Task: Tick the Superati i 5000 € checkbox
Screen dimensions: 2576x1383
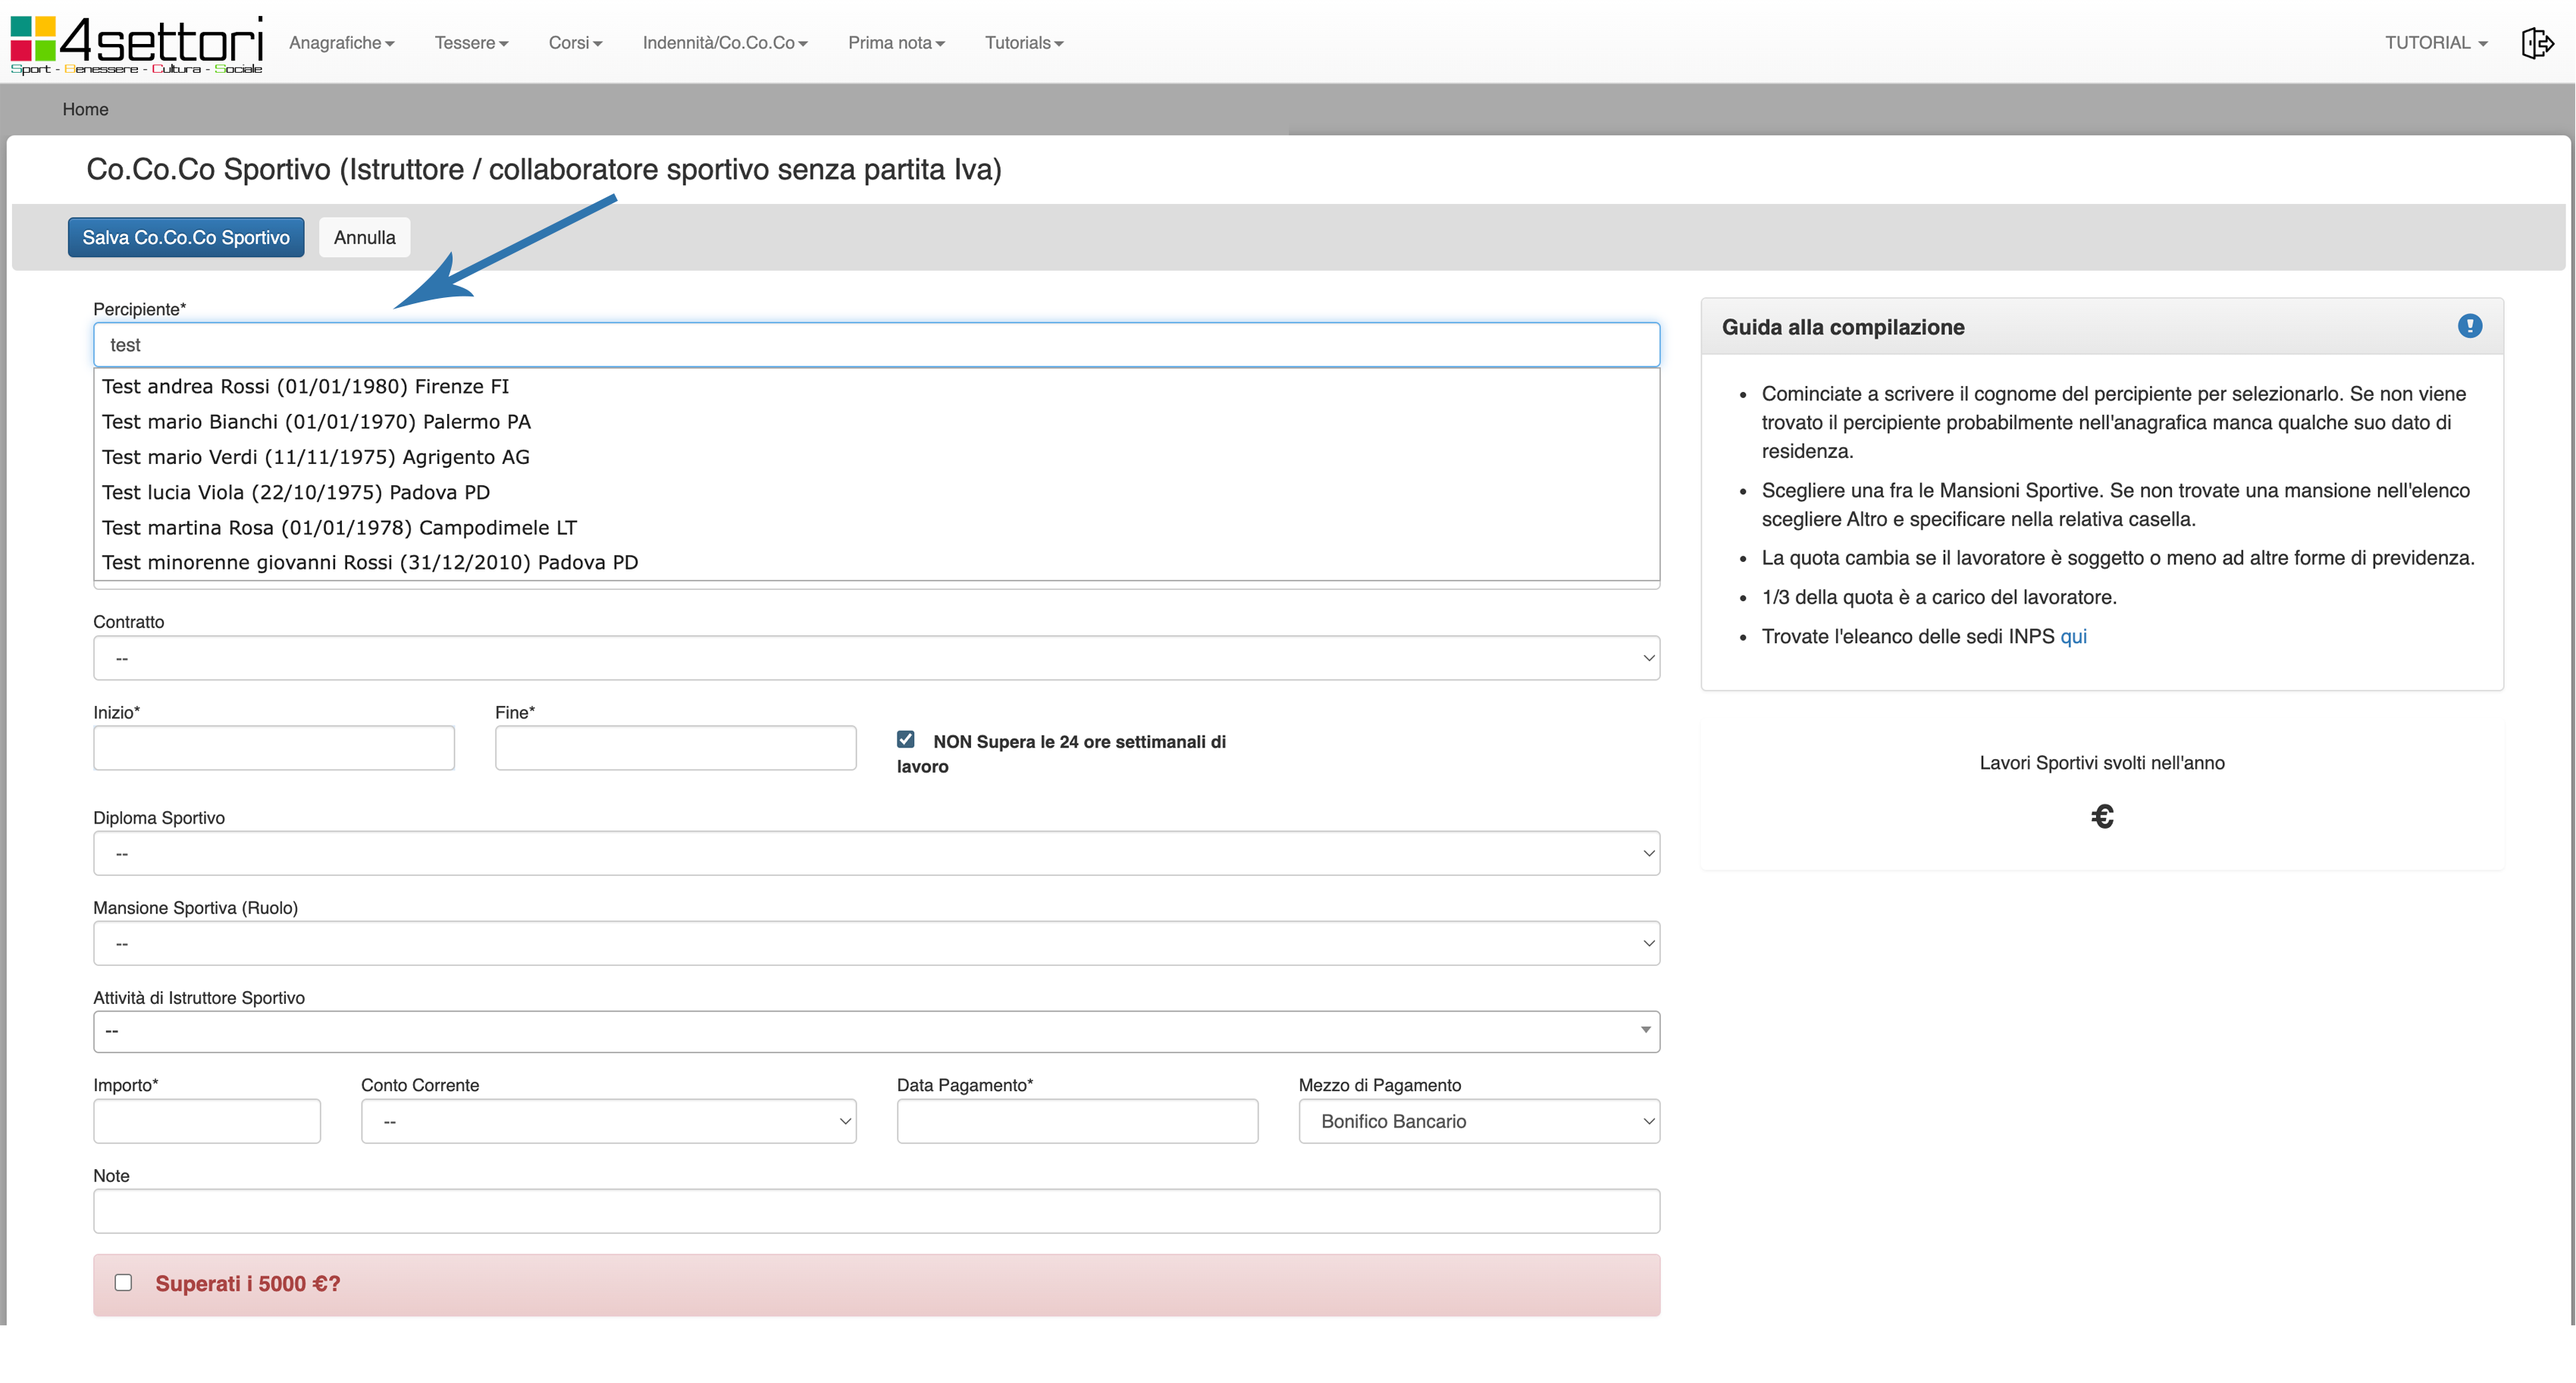Action: (x=123, y=1282)
